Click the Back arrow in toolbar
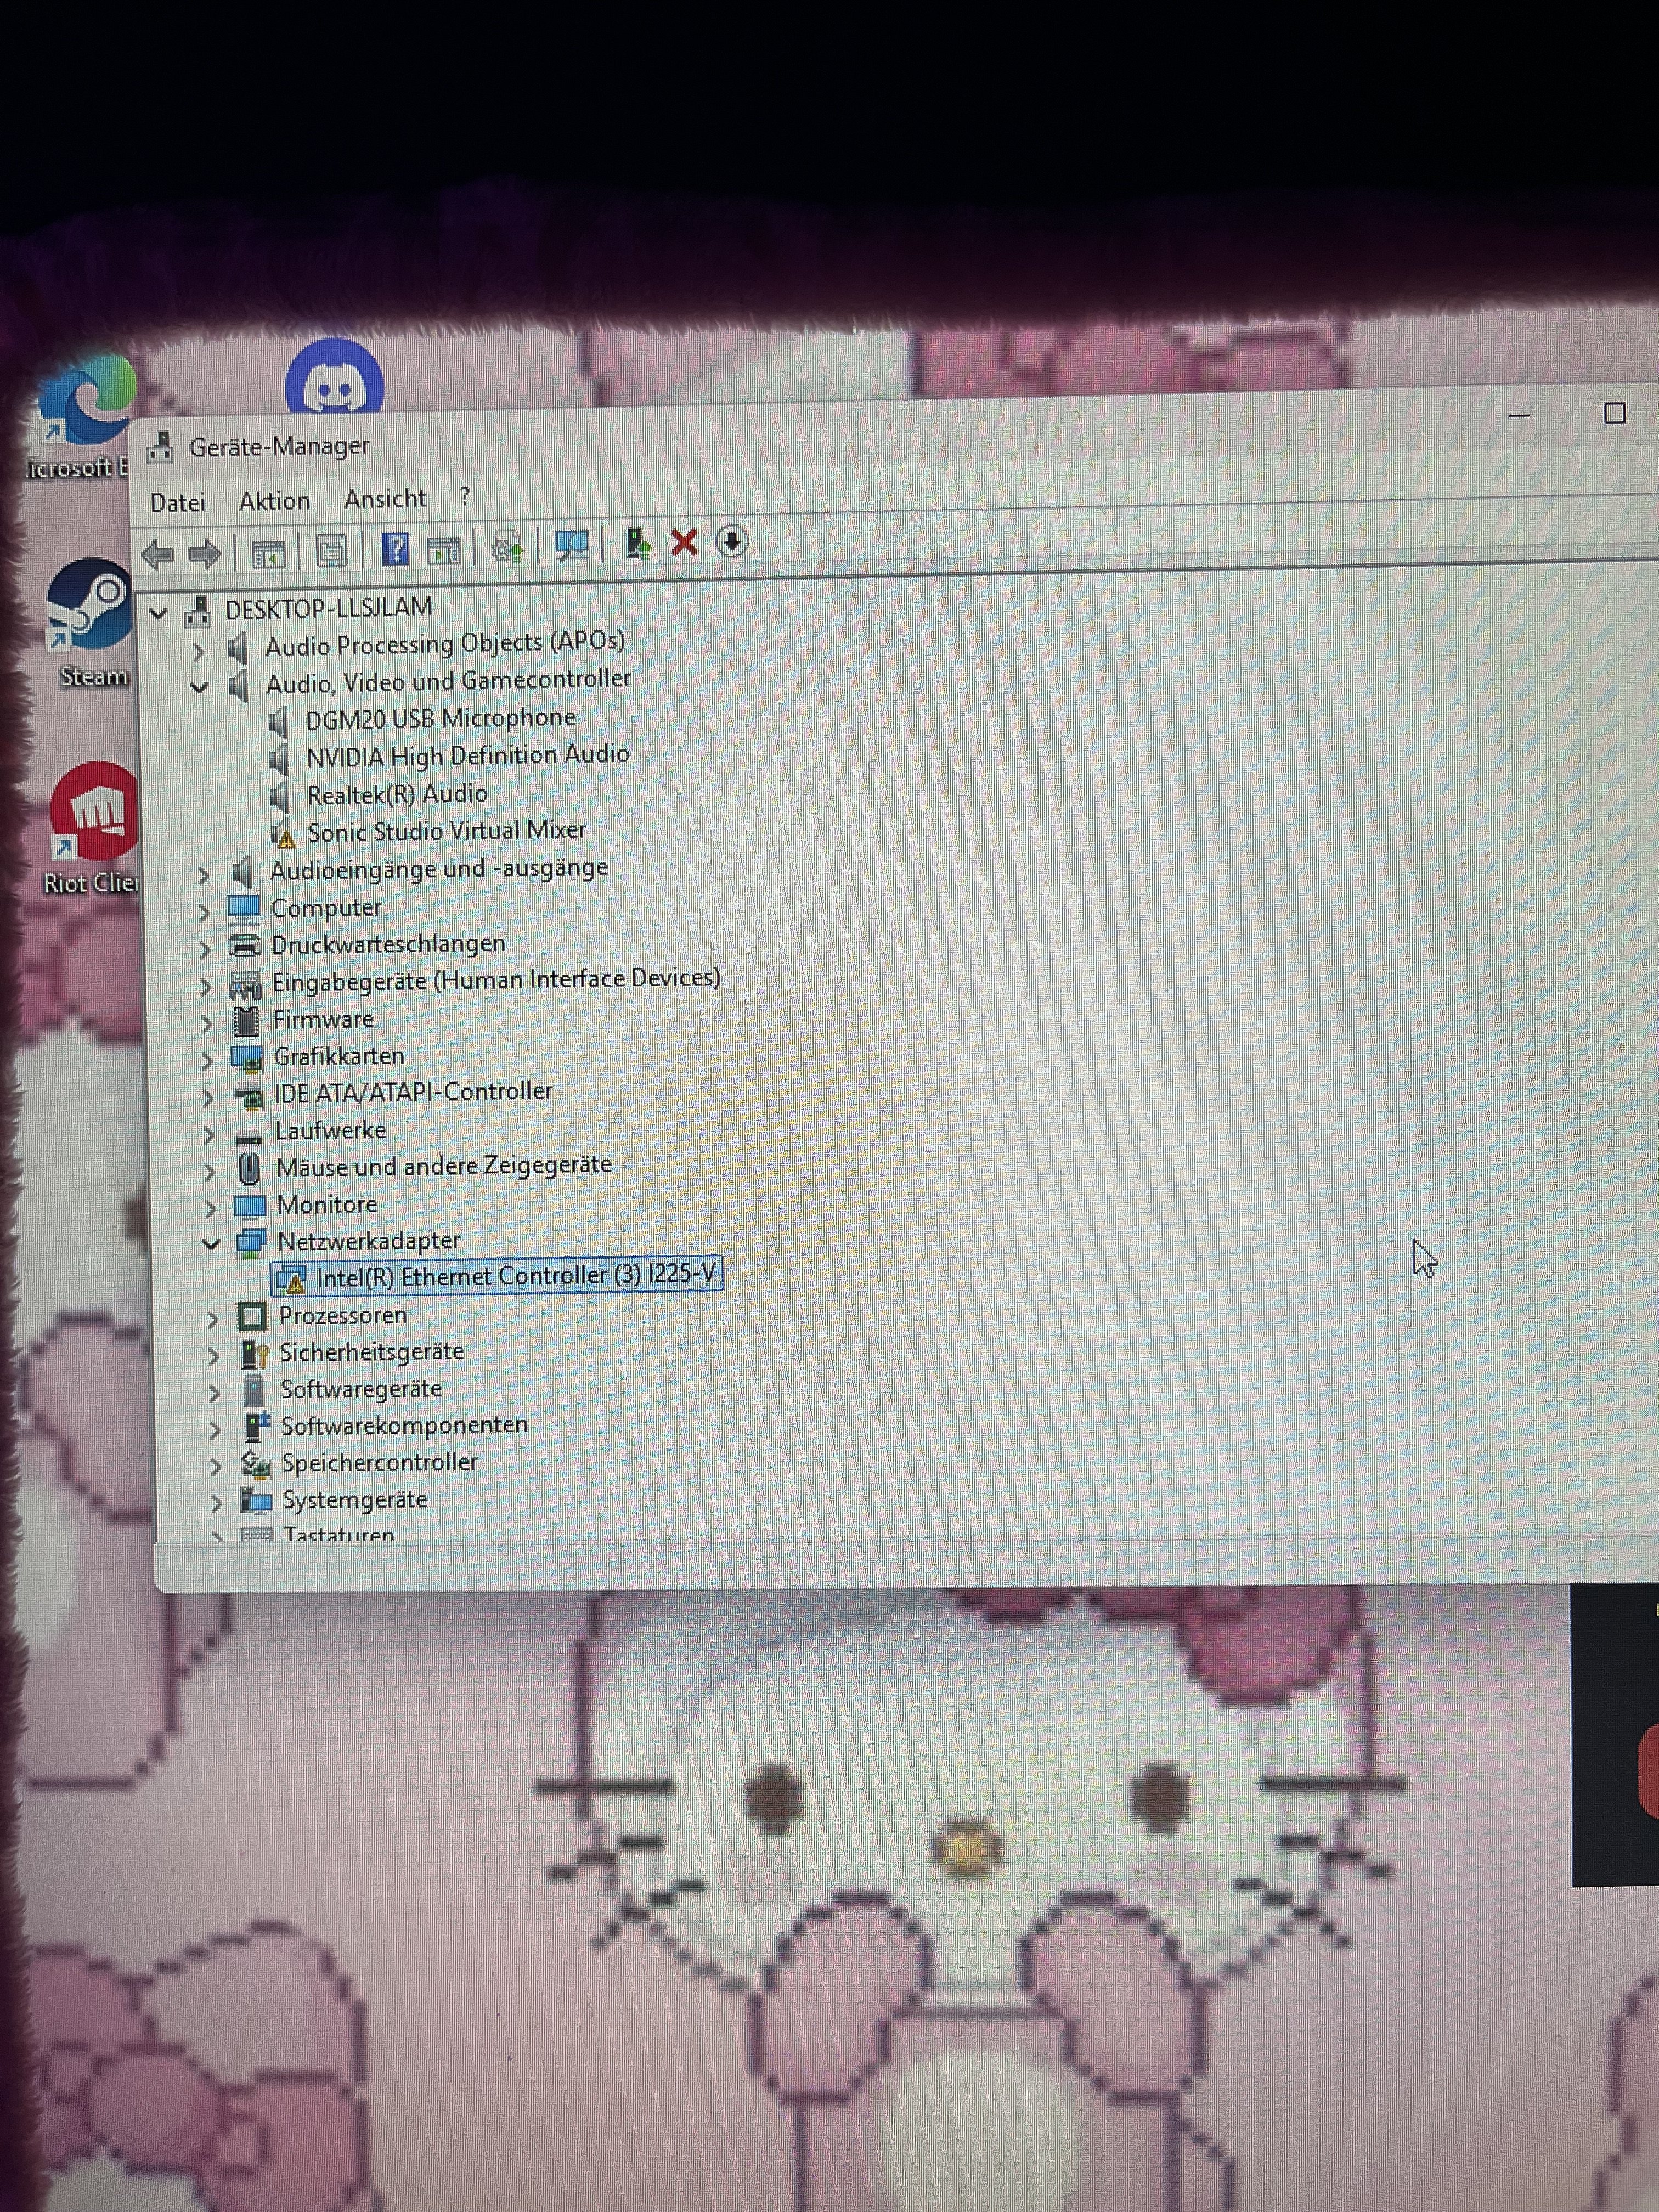This screenshot has height=2212, width=1659. [158, 554]
